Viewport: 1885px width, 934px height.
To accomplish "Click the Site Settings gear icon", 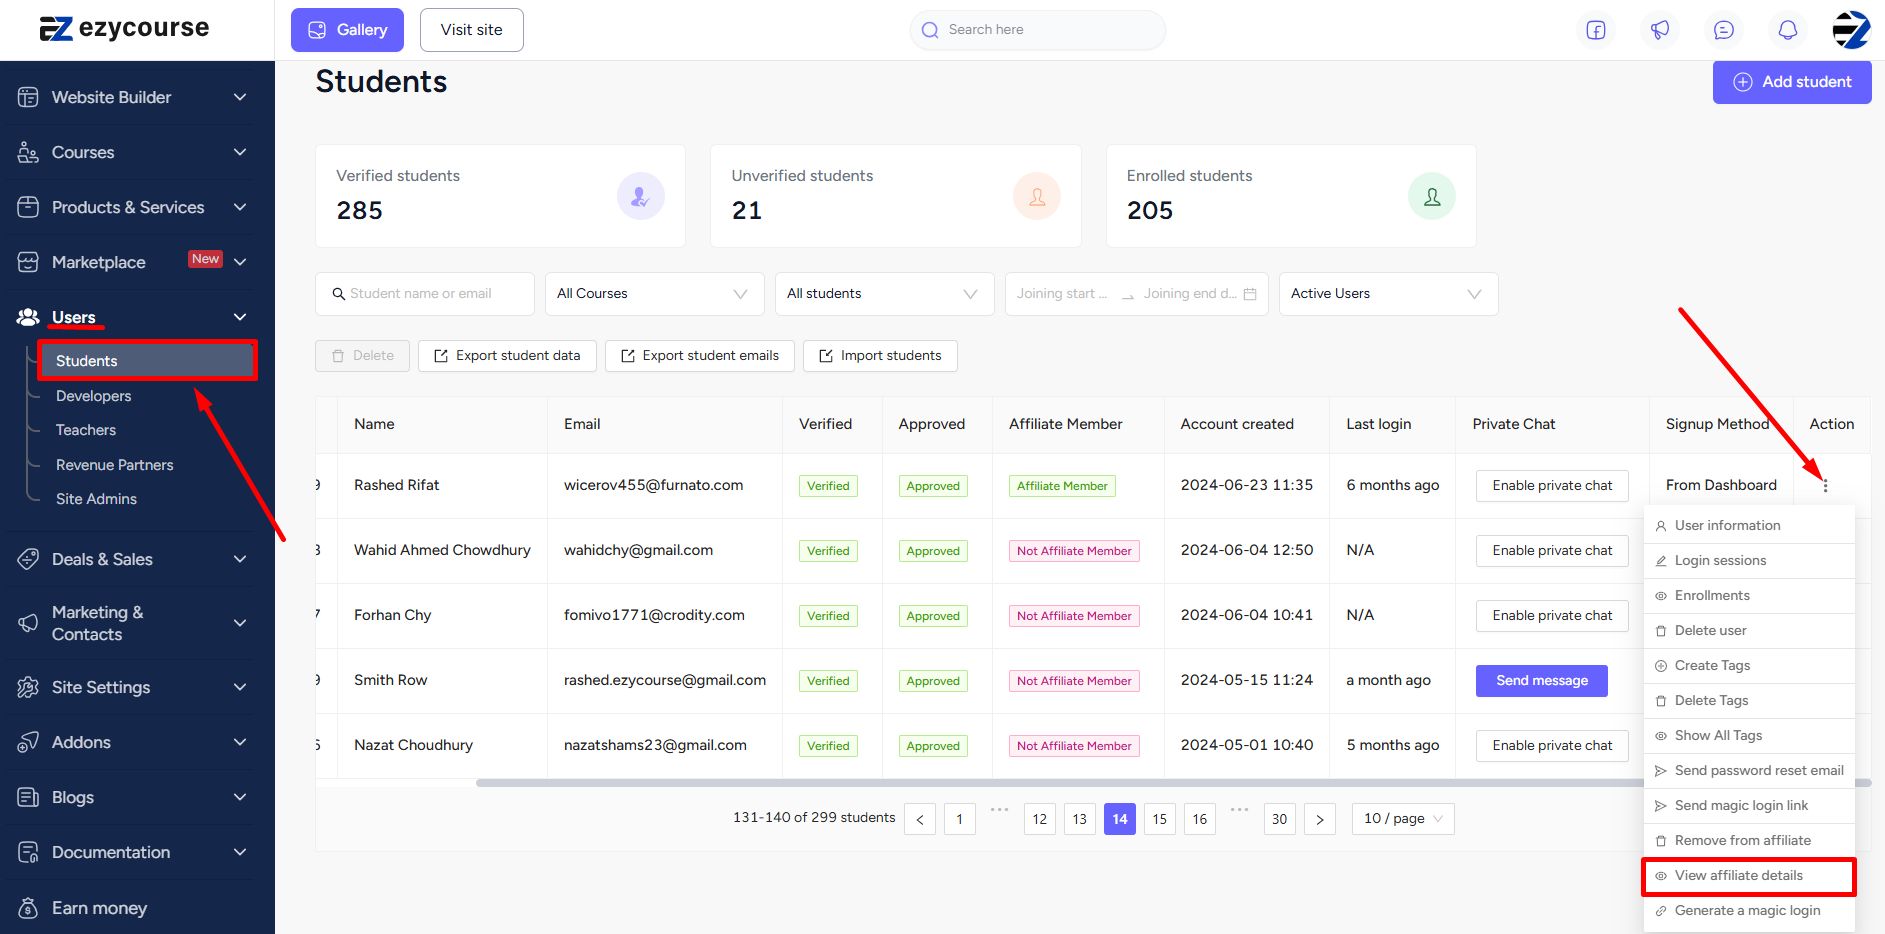I will 28,687.
